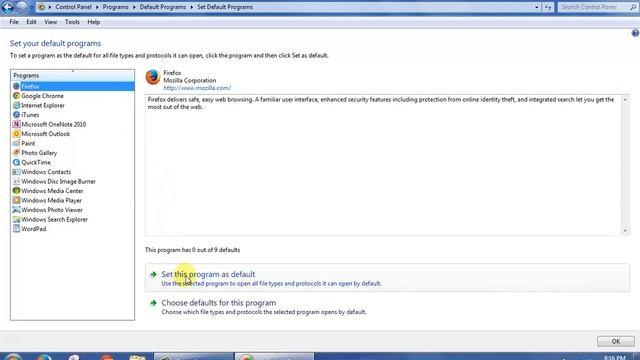Click the Windows Search Explorer icon
Screen dimensions: 640x360
tap(16, 219)
